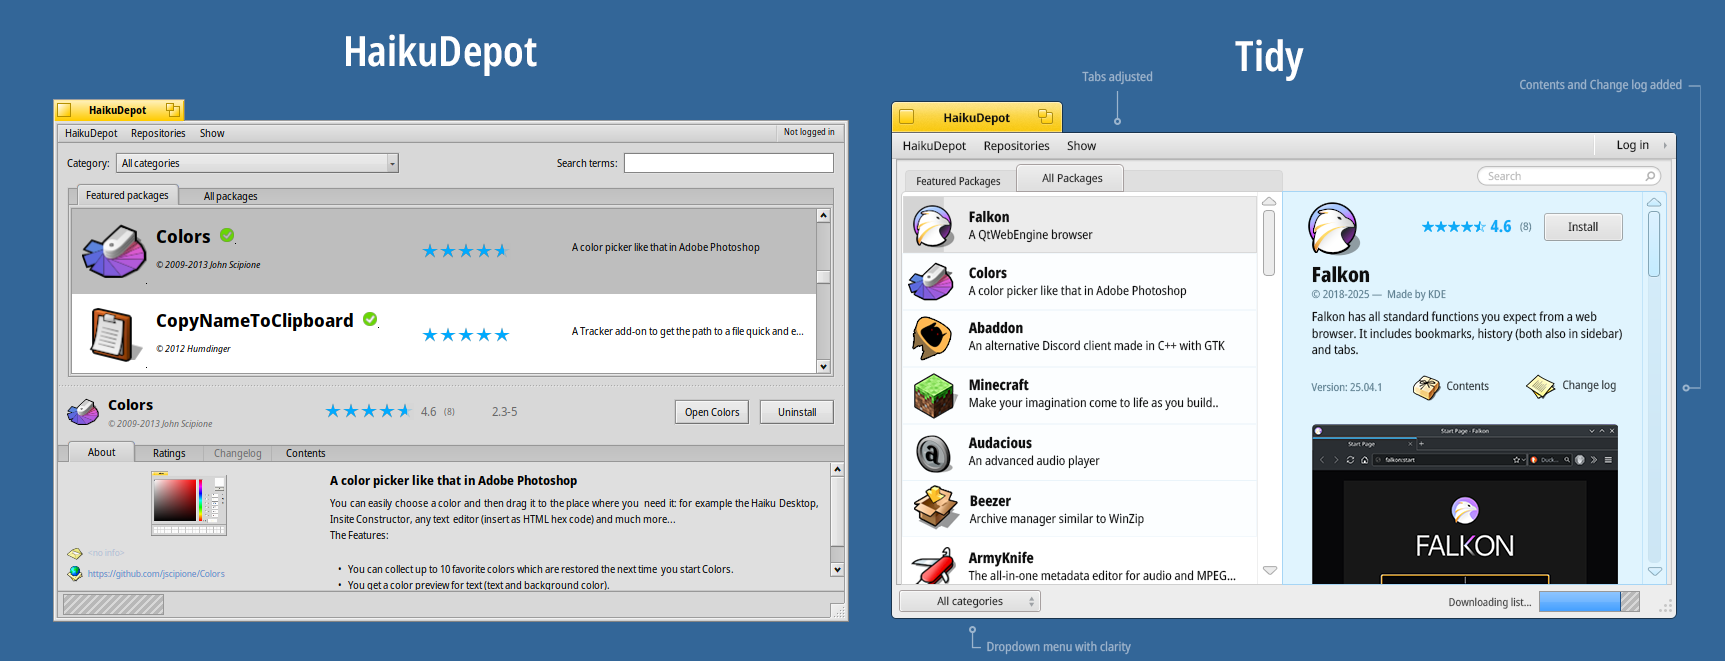
Task: Open Show menu in the original window
Action: pos(212,133)
